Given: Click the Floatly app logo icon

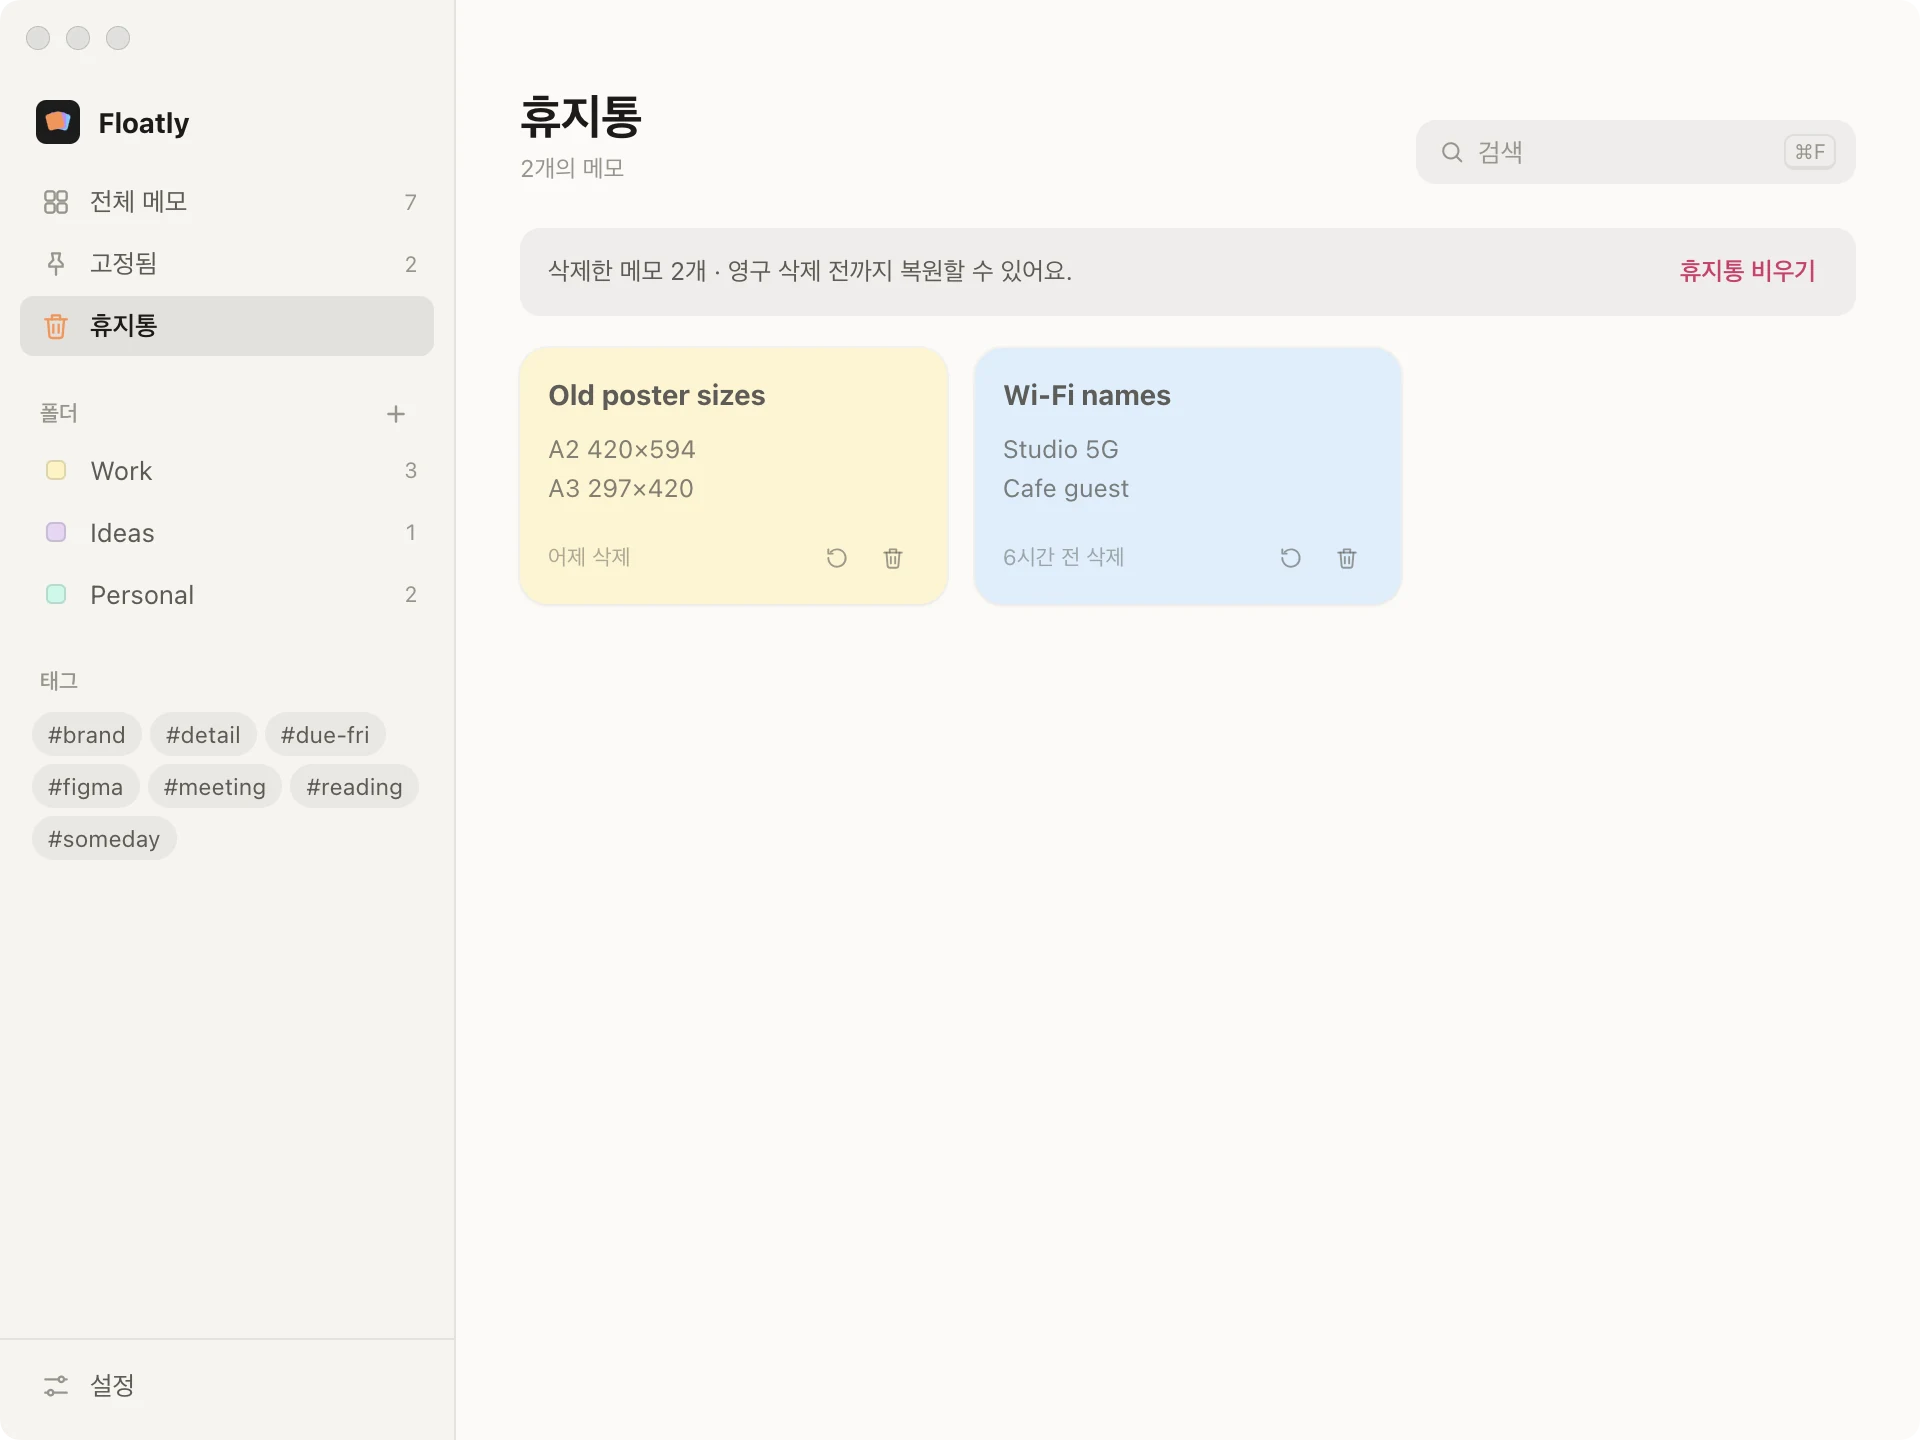Looking at the screenshot, I should point(58,122).
